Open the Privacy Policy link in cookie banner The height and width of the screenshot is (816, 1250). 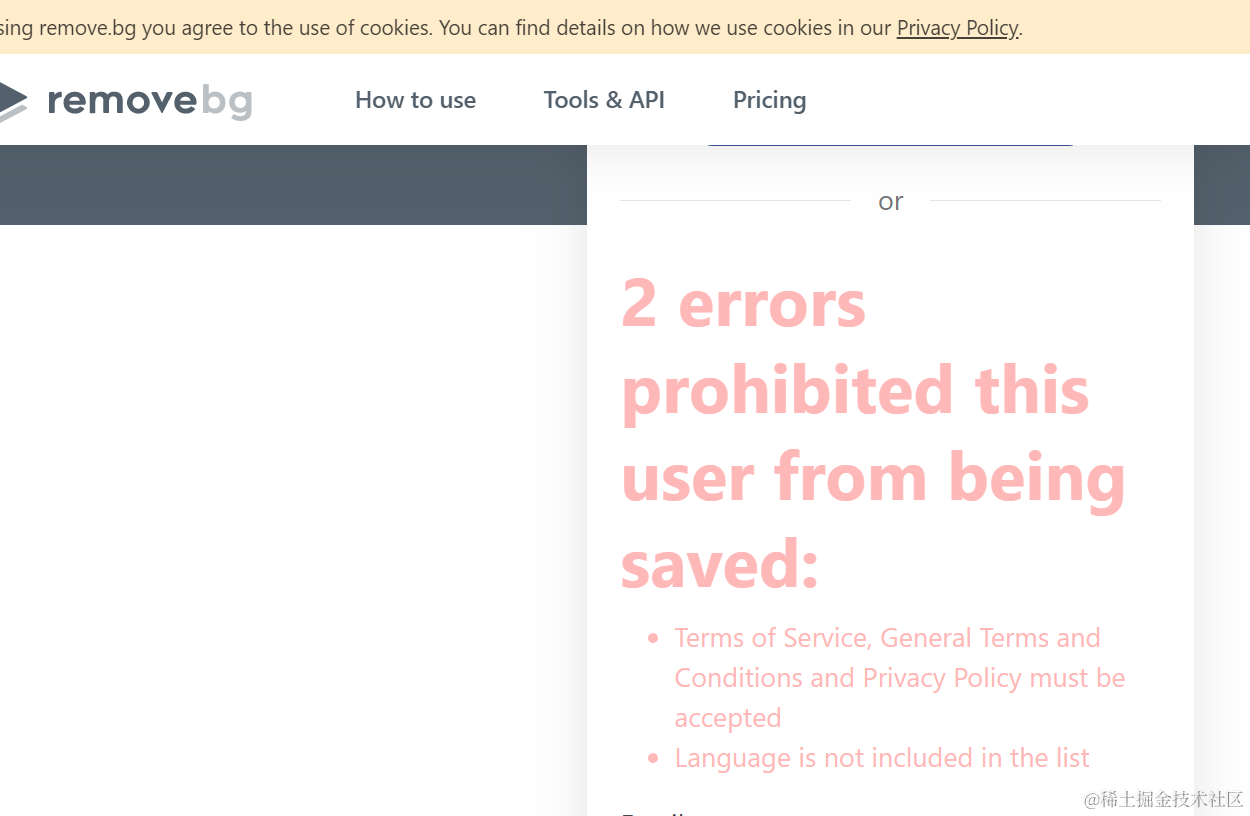(x=957, y=28)
